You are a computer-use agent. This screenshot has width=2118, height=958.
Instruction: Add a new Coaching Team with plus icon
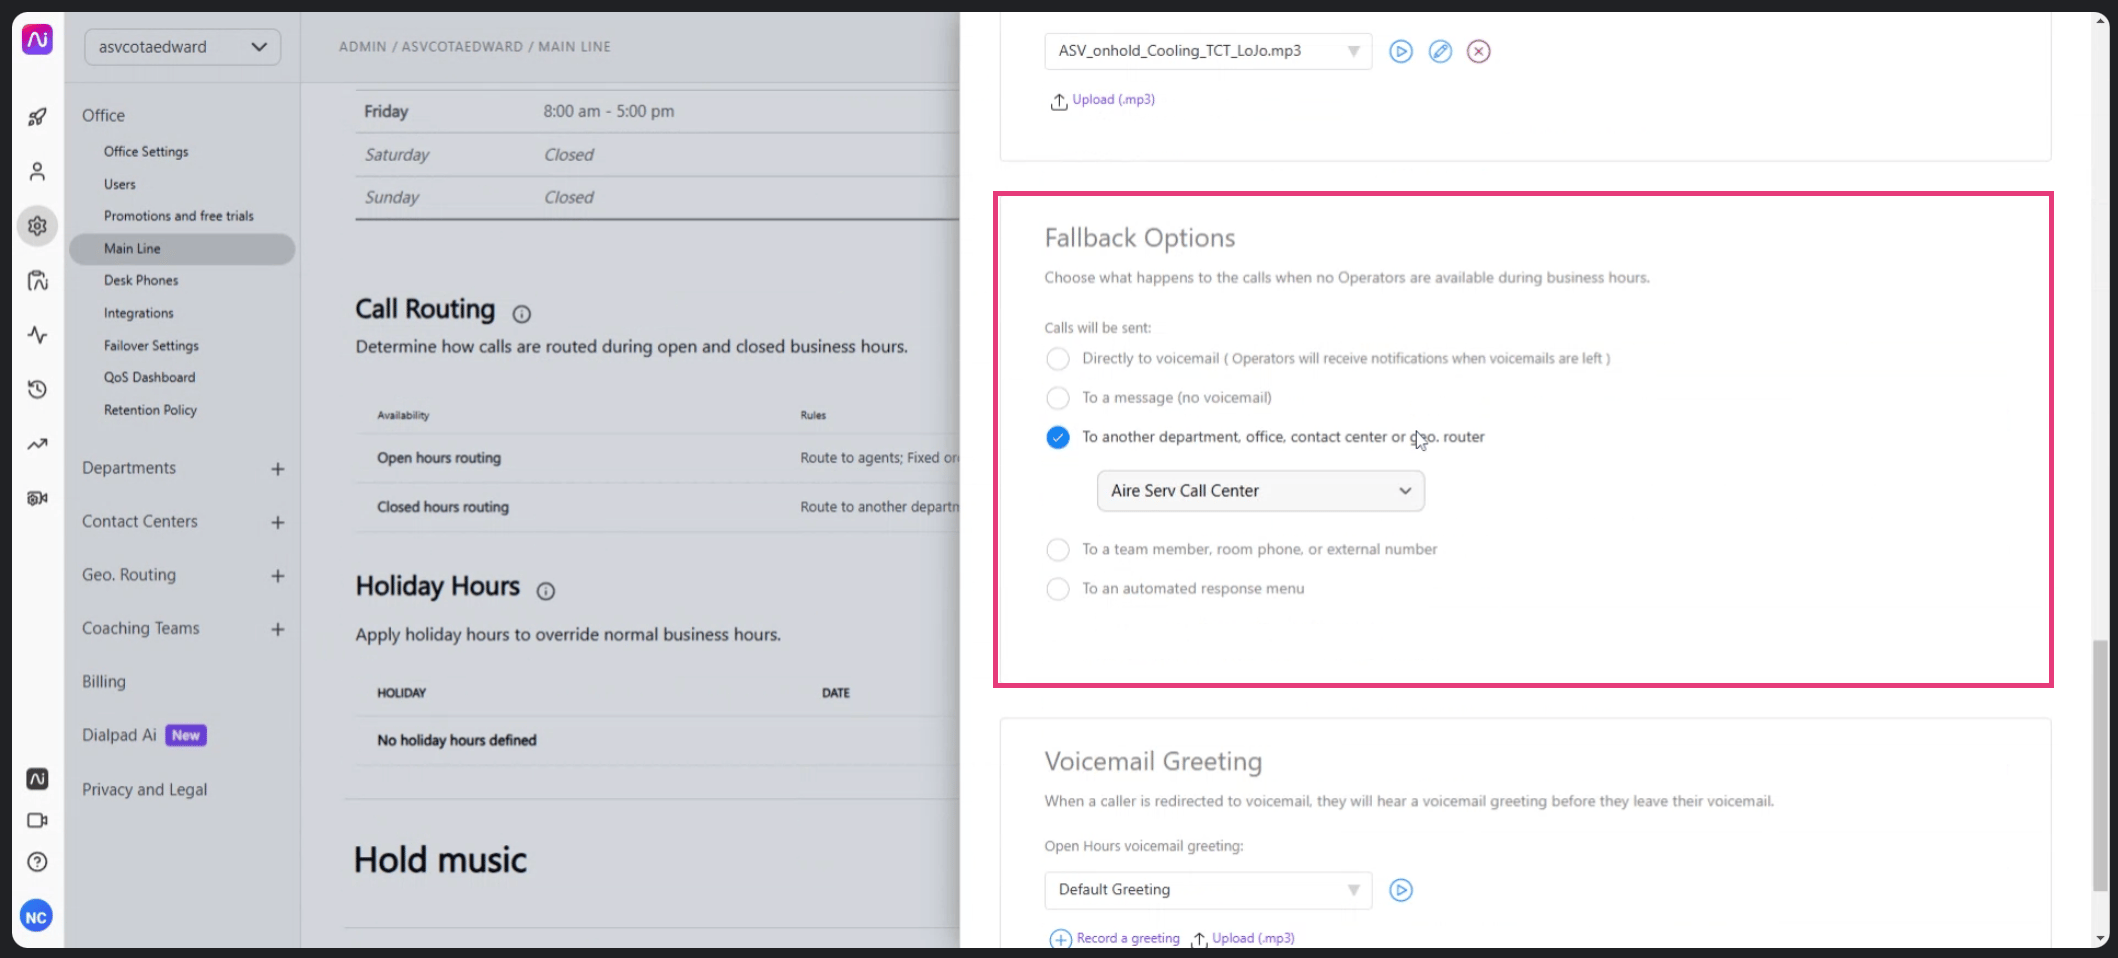(278, 629)
